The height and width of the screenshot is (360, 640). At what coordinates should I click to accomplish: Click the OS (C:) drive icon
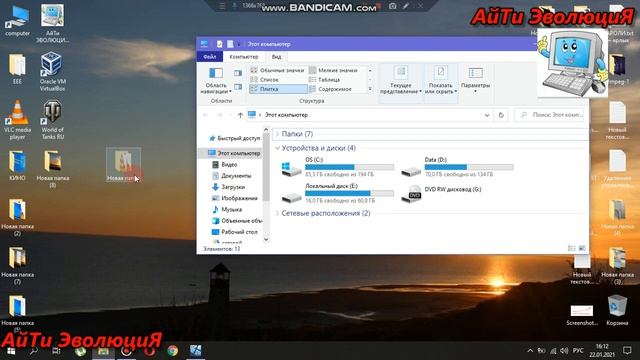291,168
